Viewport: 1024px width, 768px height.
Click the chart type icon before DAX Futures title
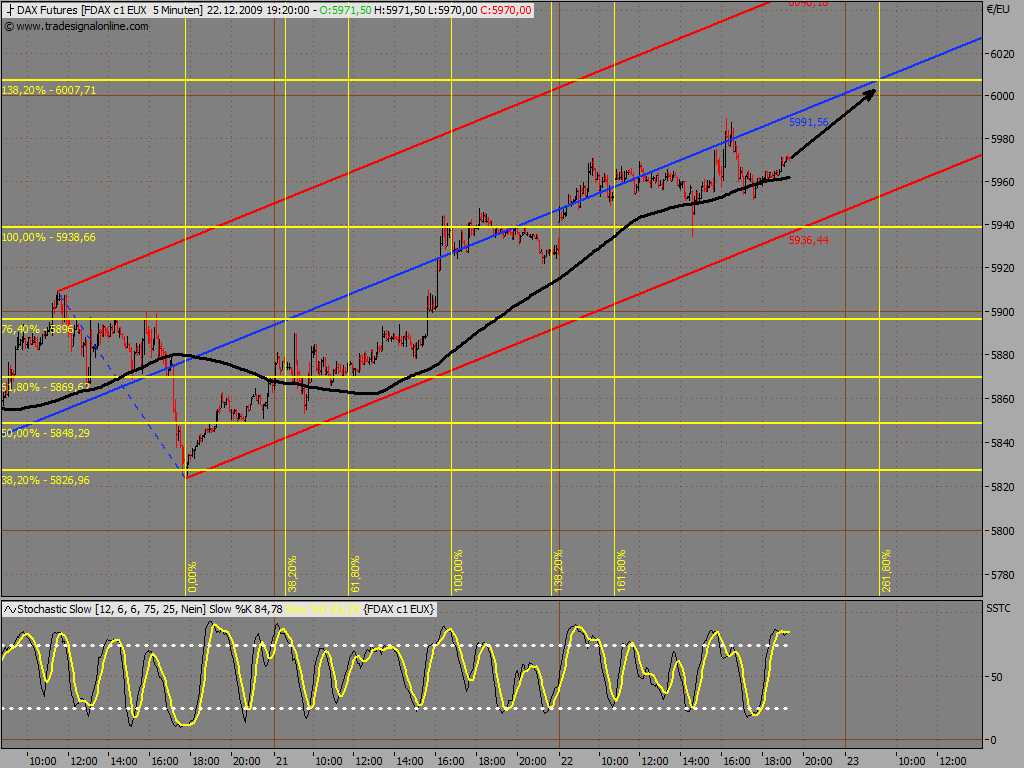tap(10, 10)
